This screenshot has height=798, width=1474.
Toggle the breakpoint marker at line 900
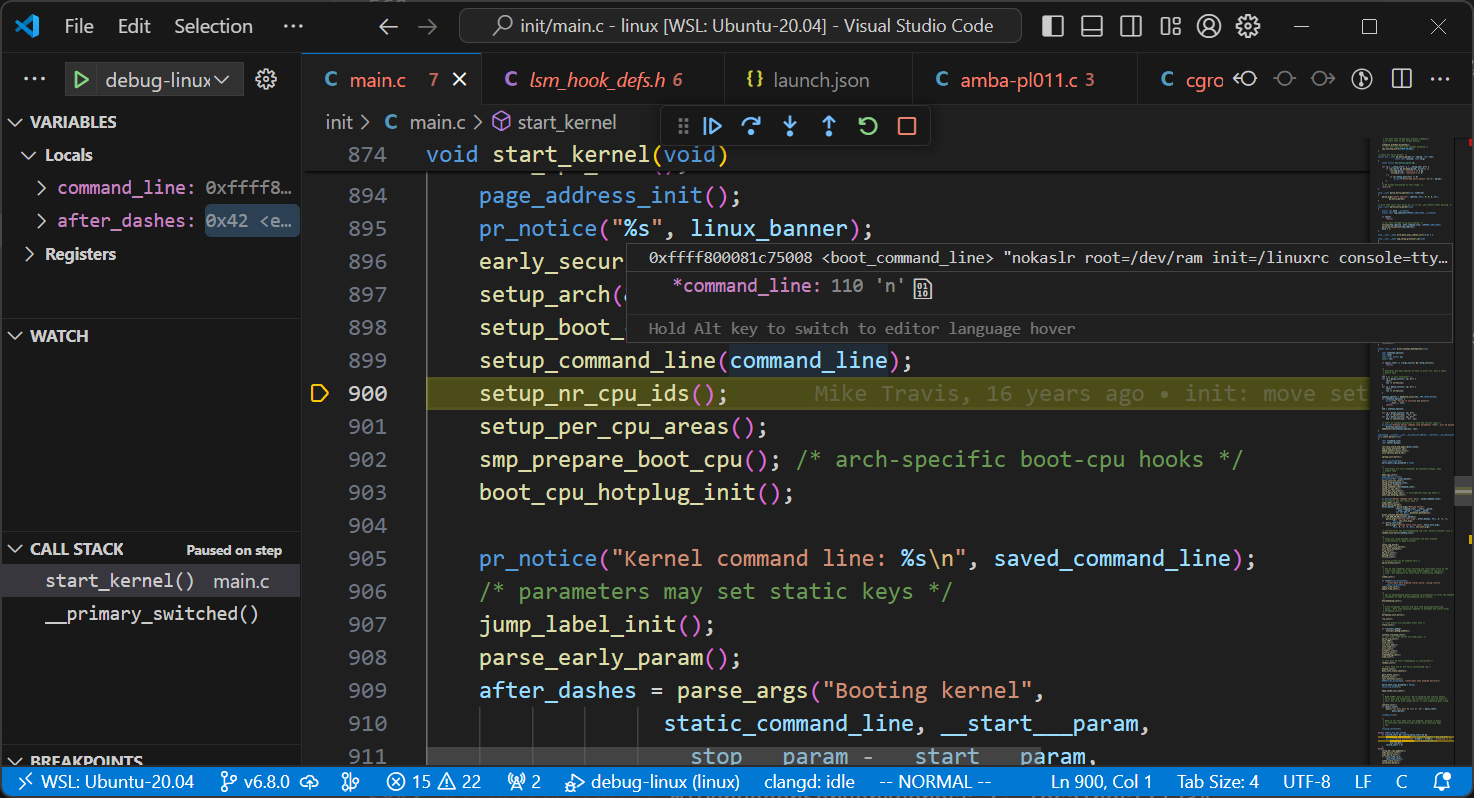(x=319, y=394)
